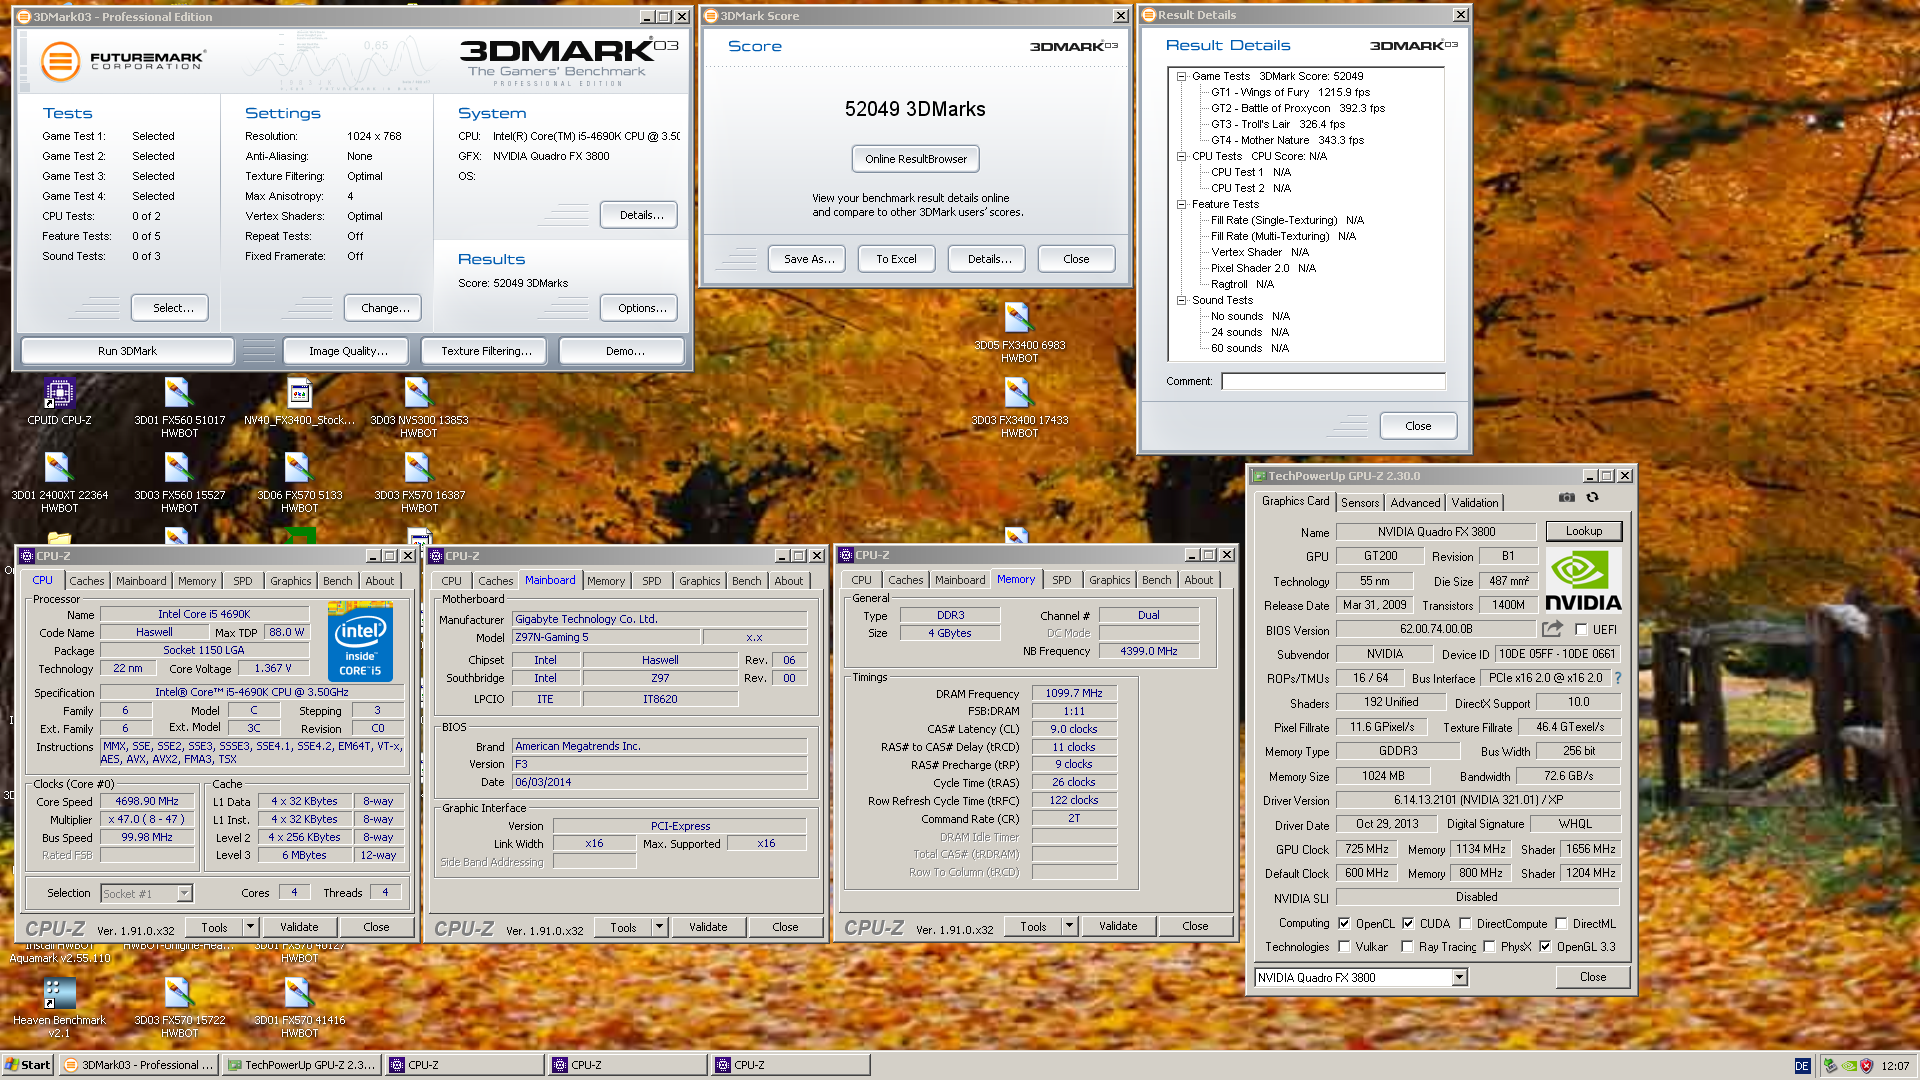
Task: Toggle the Ray Tracing checkbox
Action: 1407,946
